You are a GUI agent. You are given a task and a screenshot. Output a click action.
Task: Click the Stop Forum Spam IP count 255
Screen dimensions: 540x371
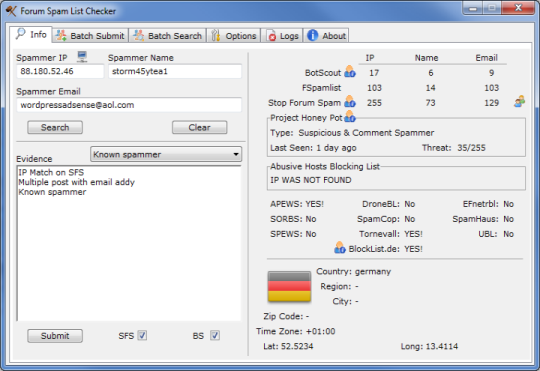pos(374,103)
